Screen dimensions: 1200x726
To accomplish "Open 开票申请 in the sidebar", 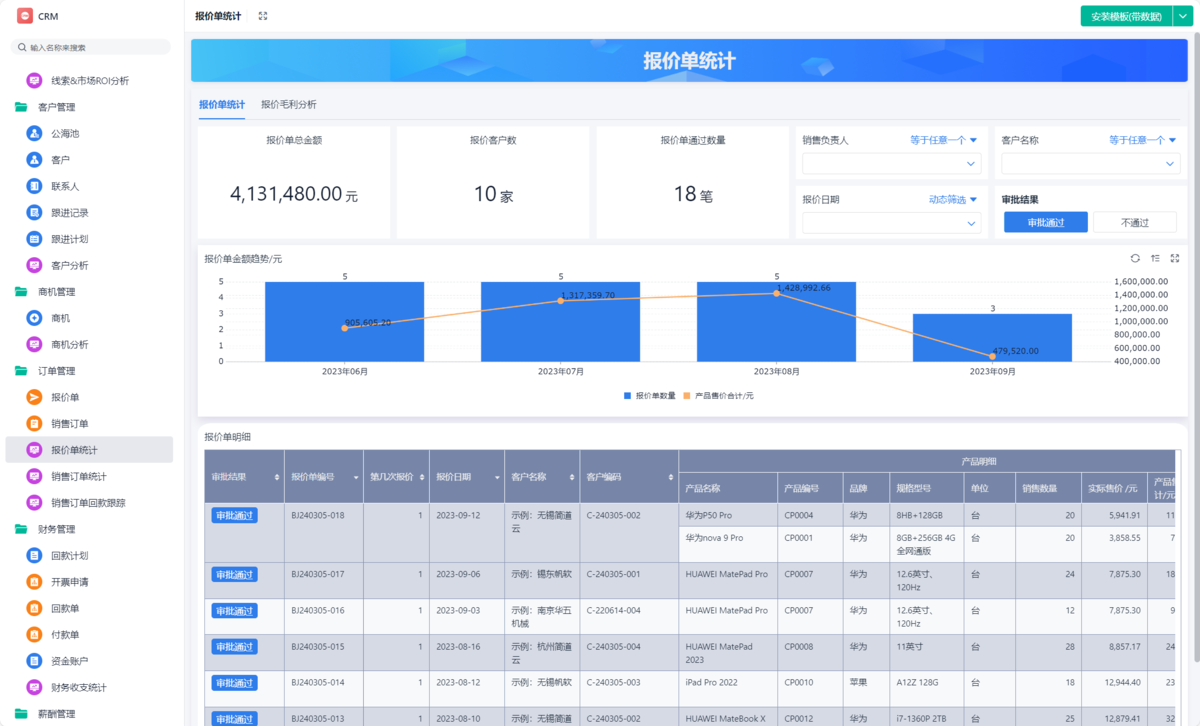I will 90,582.
